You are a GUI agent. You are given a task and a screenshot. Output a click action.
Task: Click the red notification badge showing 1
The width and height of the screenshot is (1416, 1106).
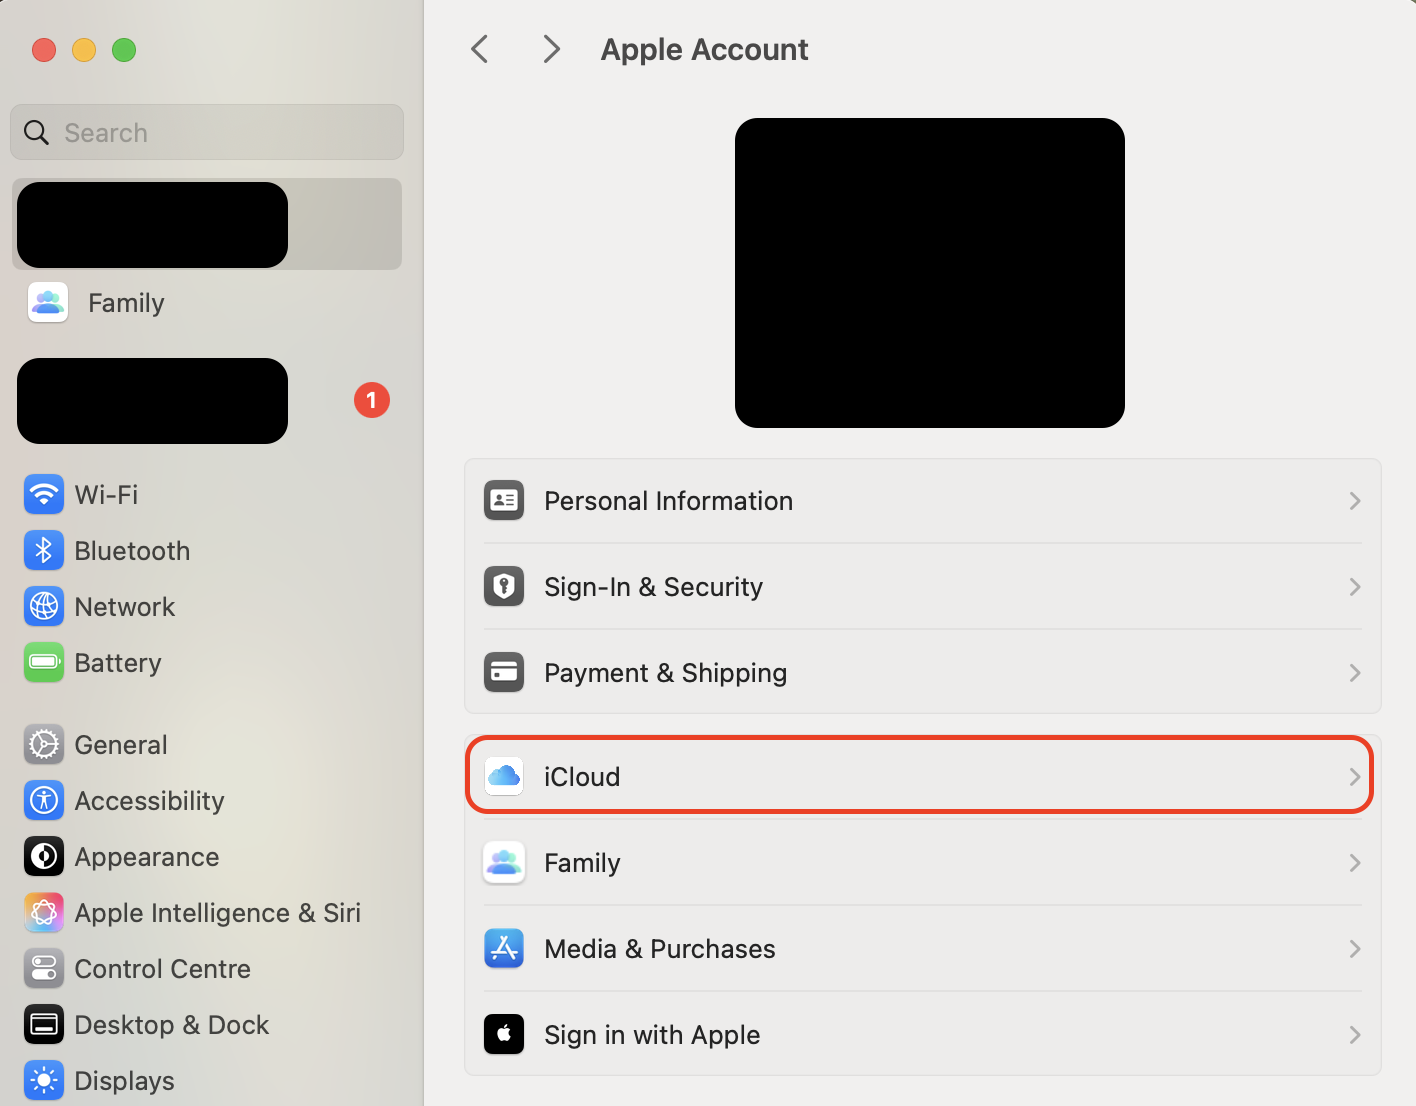(372, 400)
